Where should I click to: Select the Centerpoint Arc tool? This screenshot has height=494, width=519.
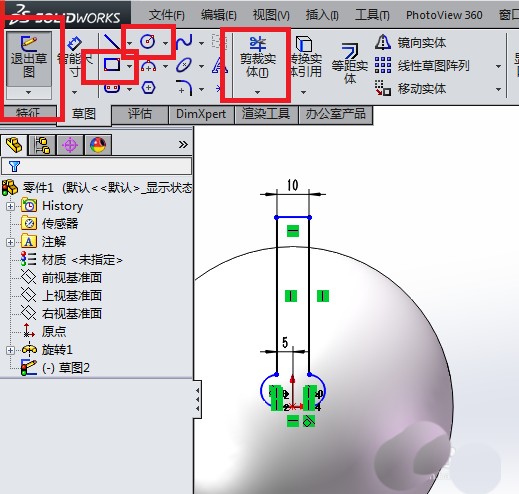pyautogui.click(x=148, y=66)
